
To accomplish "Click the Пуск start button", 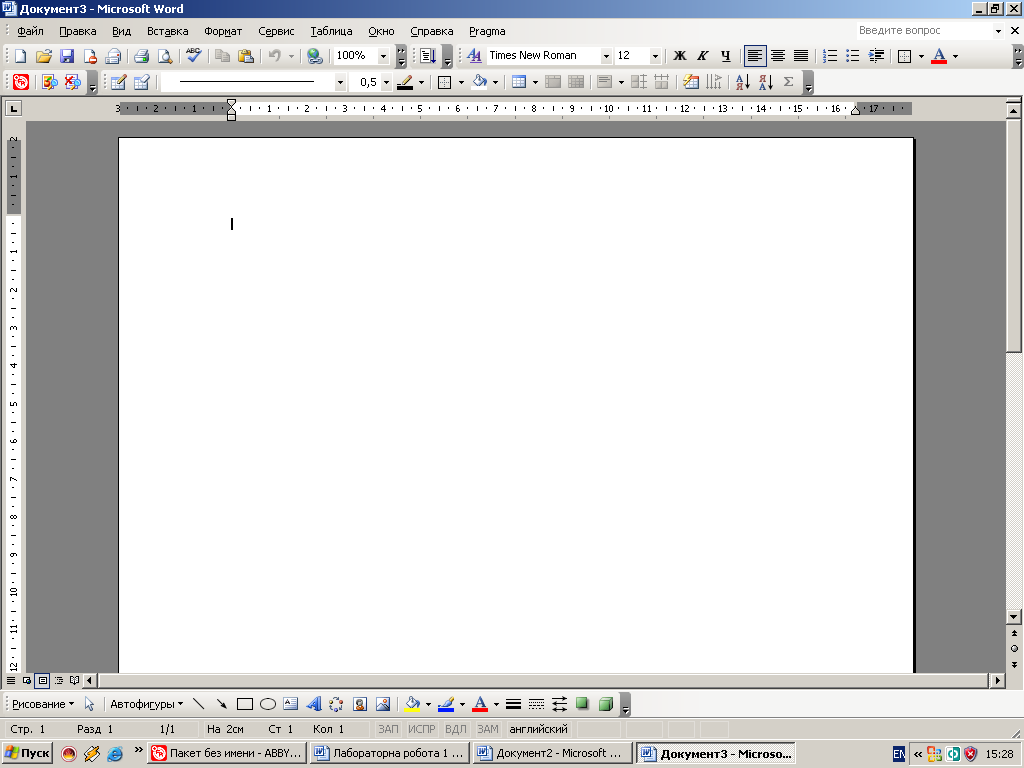I will [27, 753].
